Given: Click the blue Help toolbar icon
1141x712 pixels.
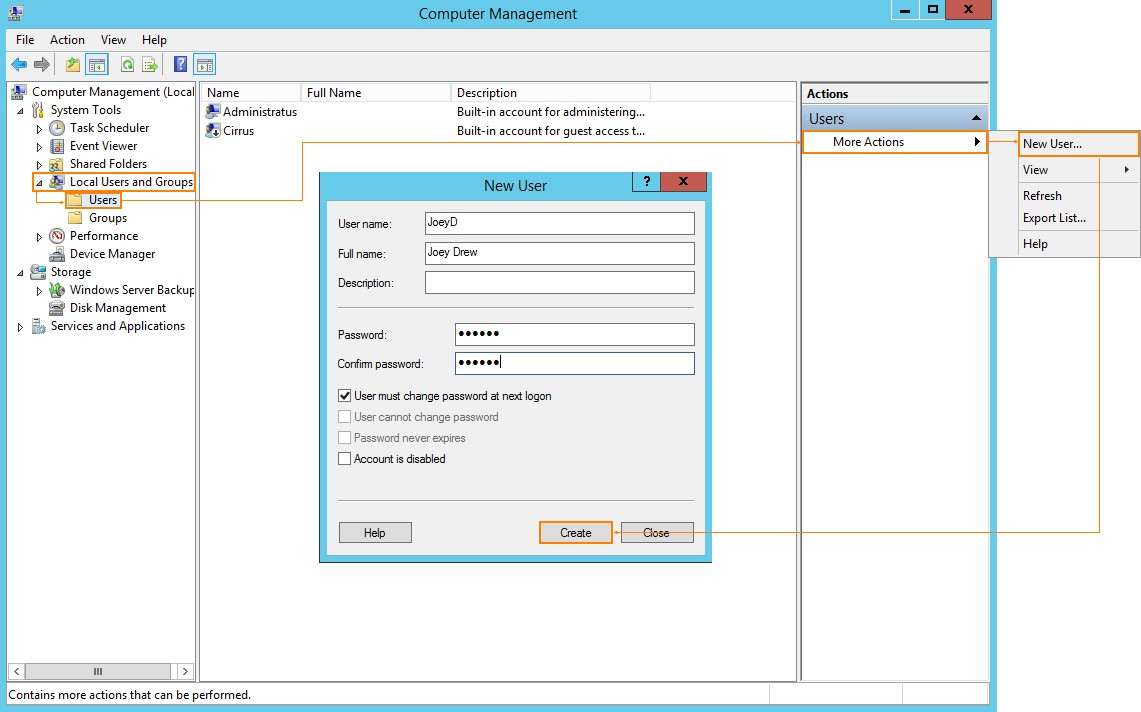Looking at the screenshot, I should 181,65.
